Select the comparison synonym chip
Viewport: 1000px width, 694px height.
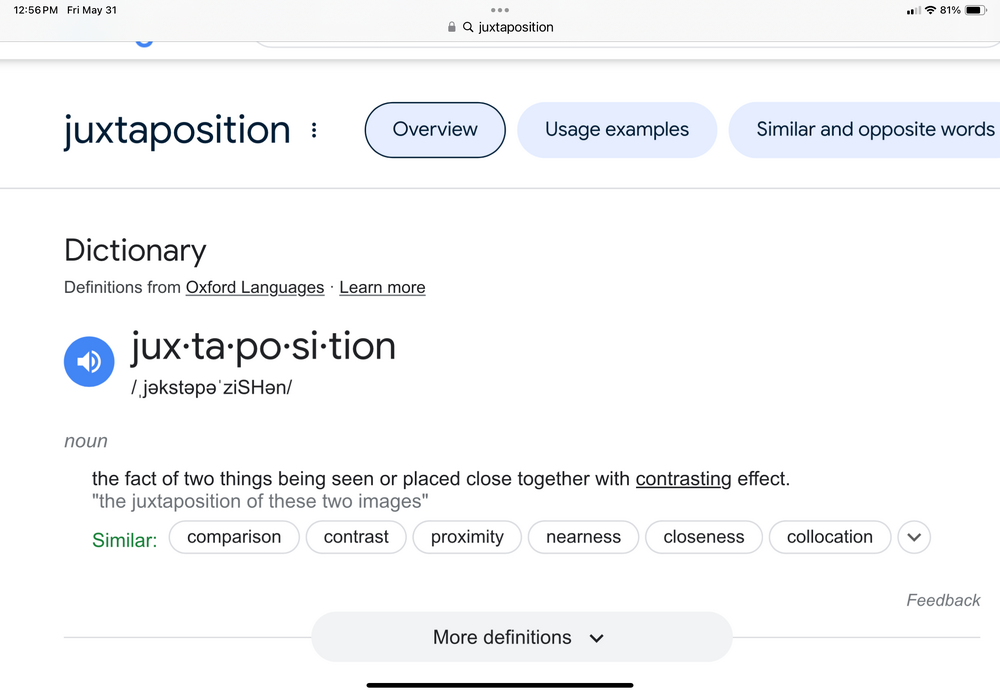[234, 537]
